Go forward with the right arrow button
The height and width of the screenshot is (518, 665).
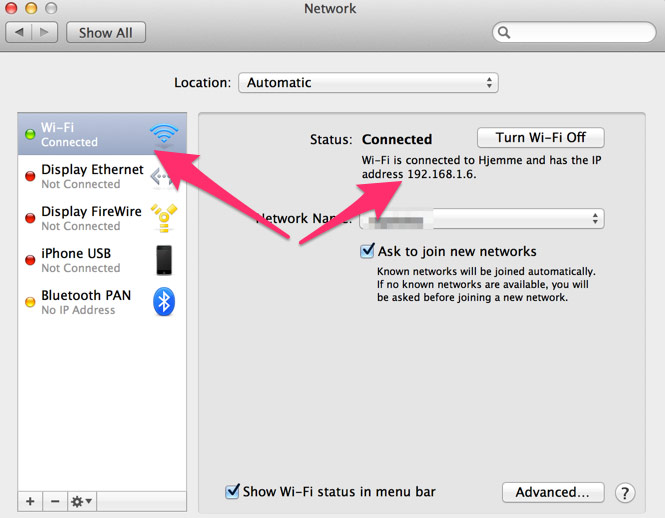45,32
